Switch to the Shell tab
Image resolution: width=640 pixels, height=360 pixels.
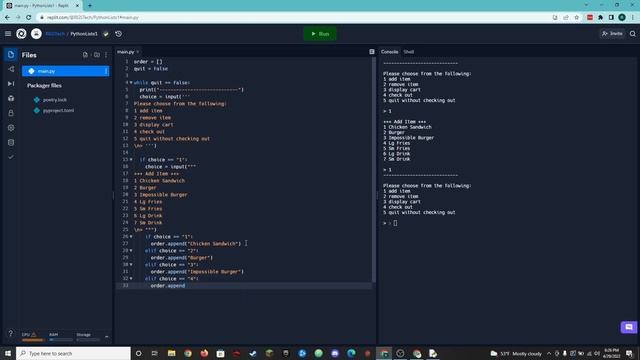click(409, 52)
